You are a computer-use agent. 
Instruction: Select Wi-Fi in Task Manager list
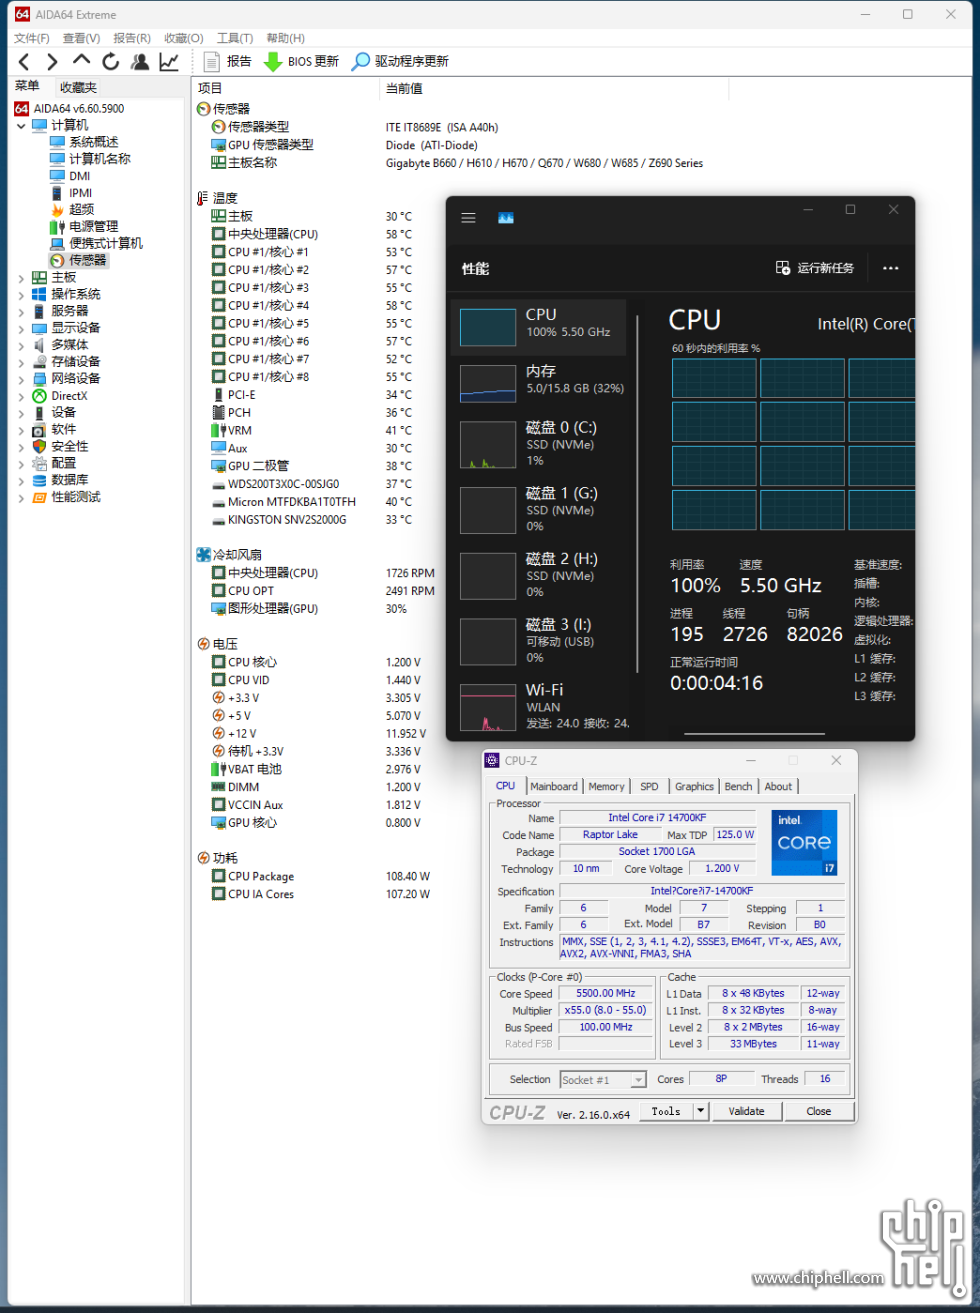[538, 706]
